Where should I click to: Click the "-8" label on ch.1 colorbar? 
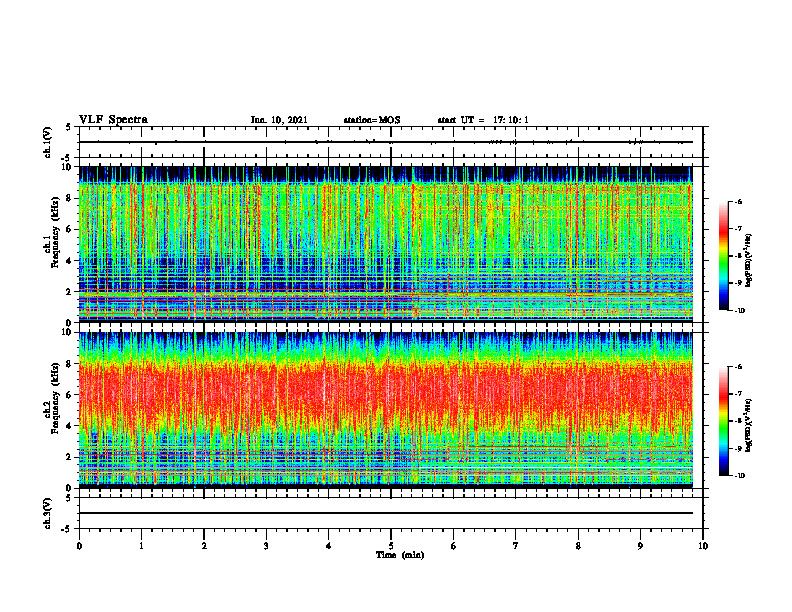coord(738,256)
